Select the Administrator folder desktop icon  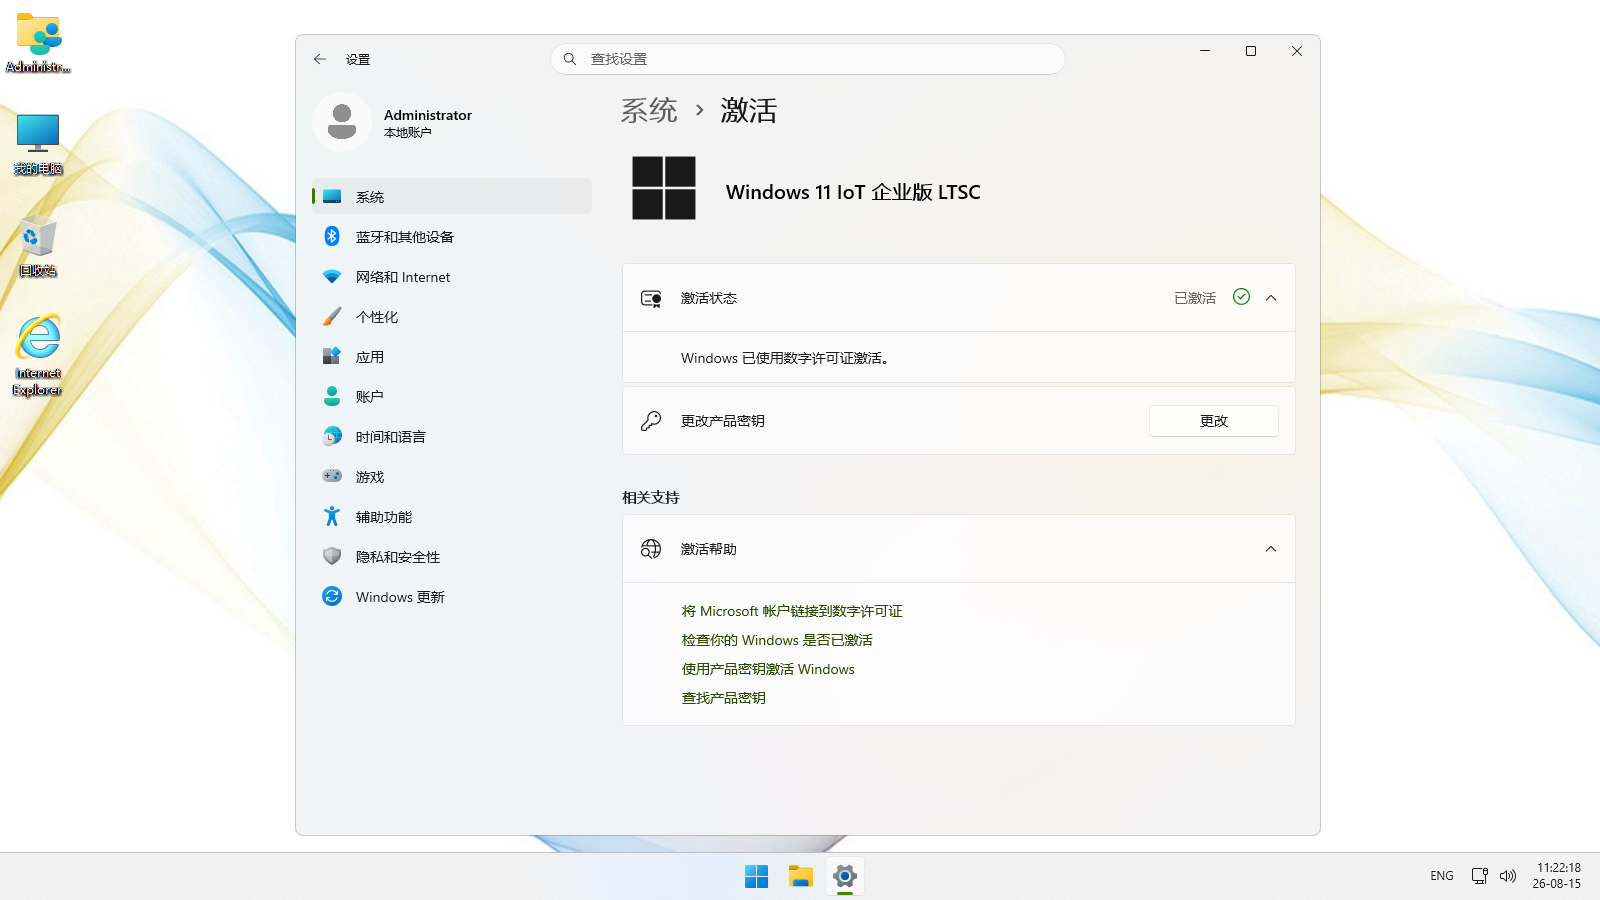tap(38, 42)
